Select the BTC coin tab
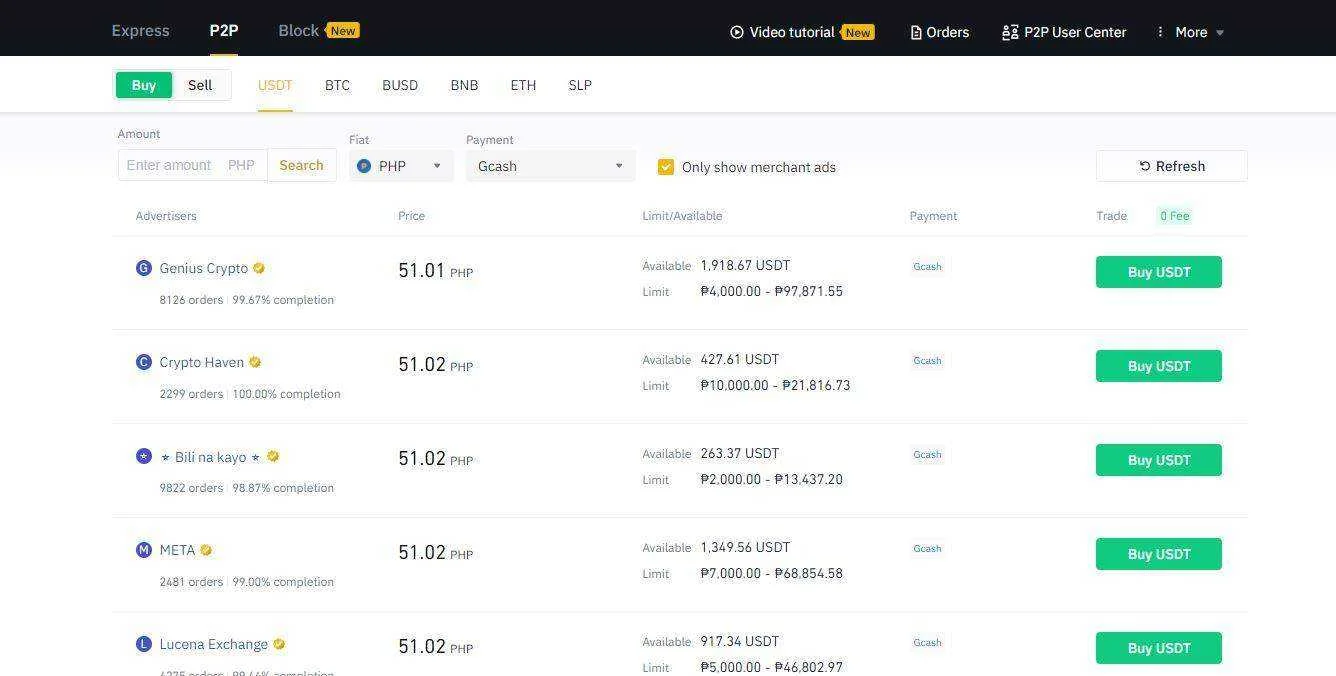1336x676 pixels. [337, 85]
